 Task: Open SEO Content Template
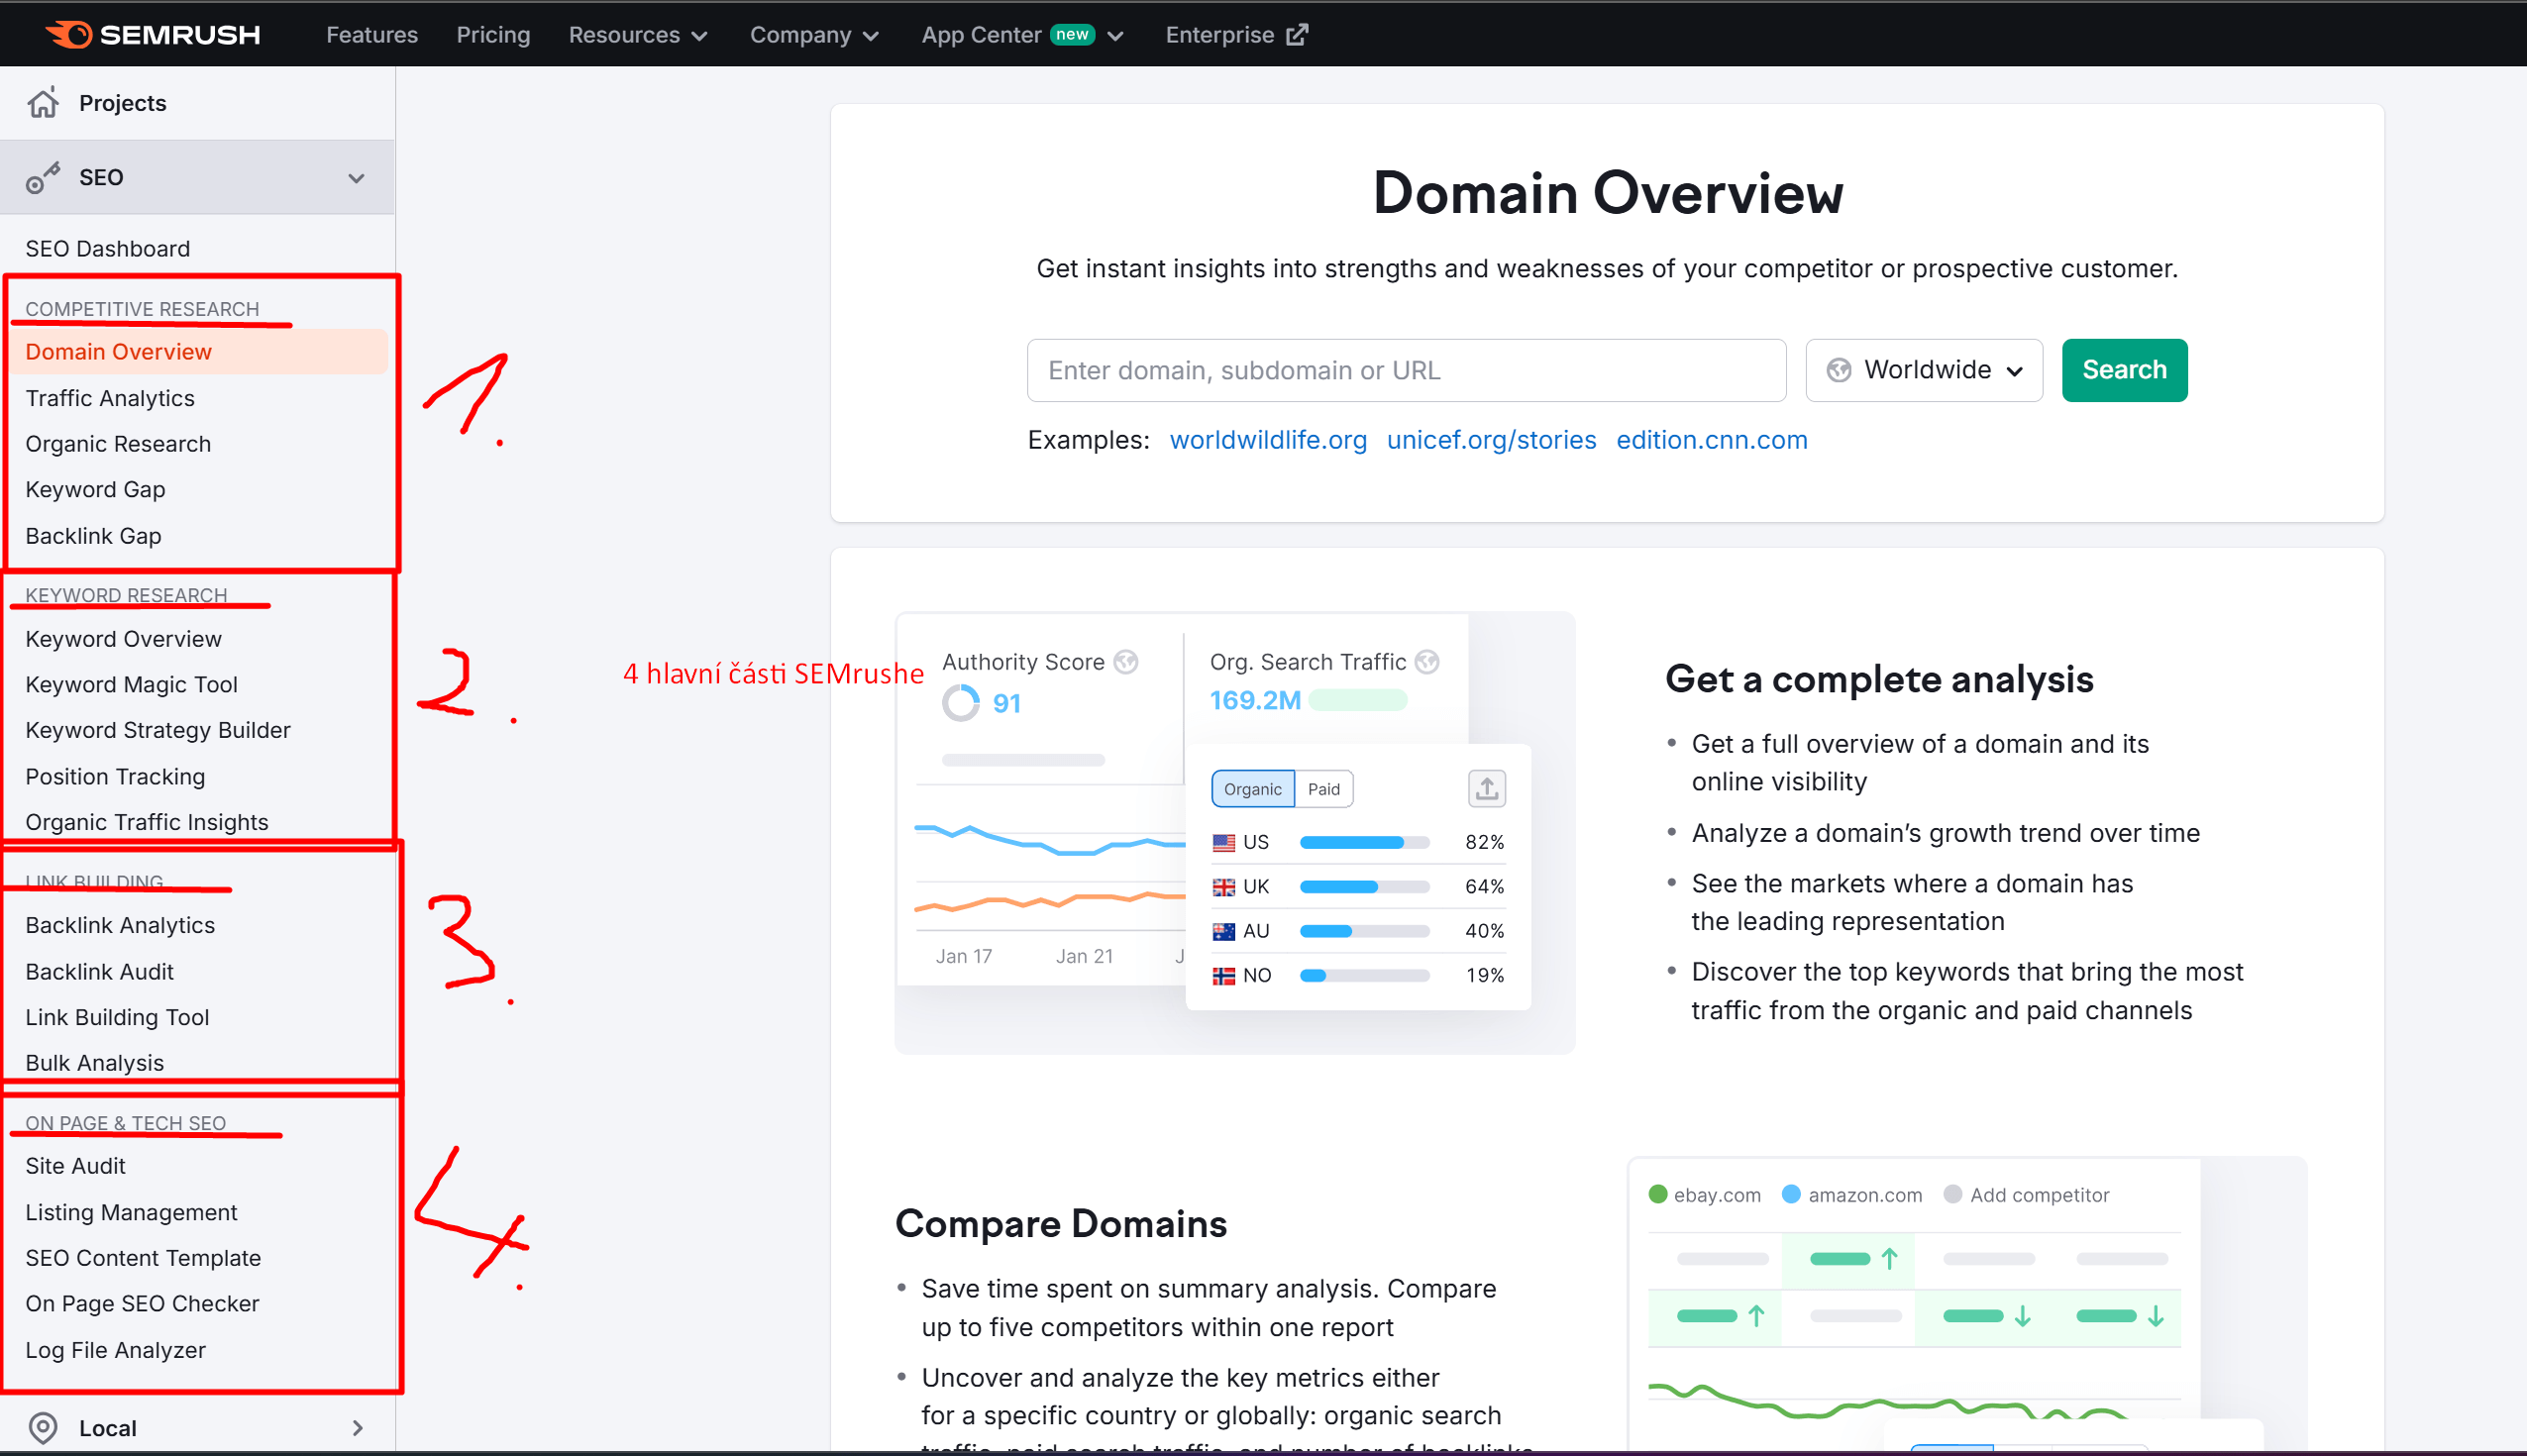(143, 1258)
